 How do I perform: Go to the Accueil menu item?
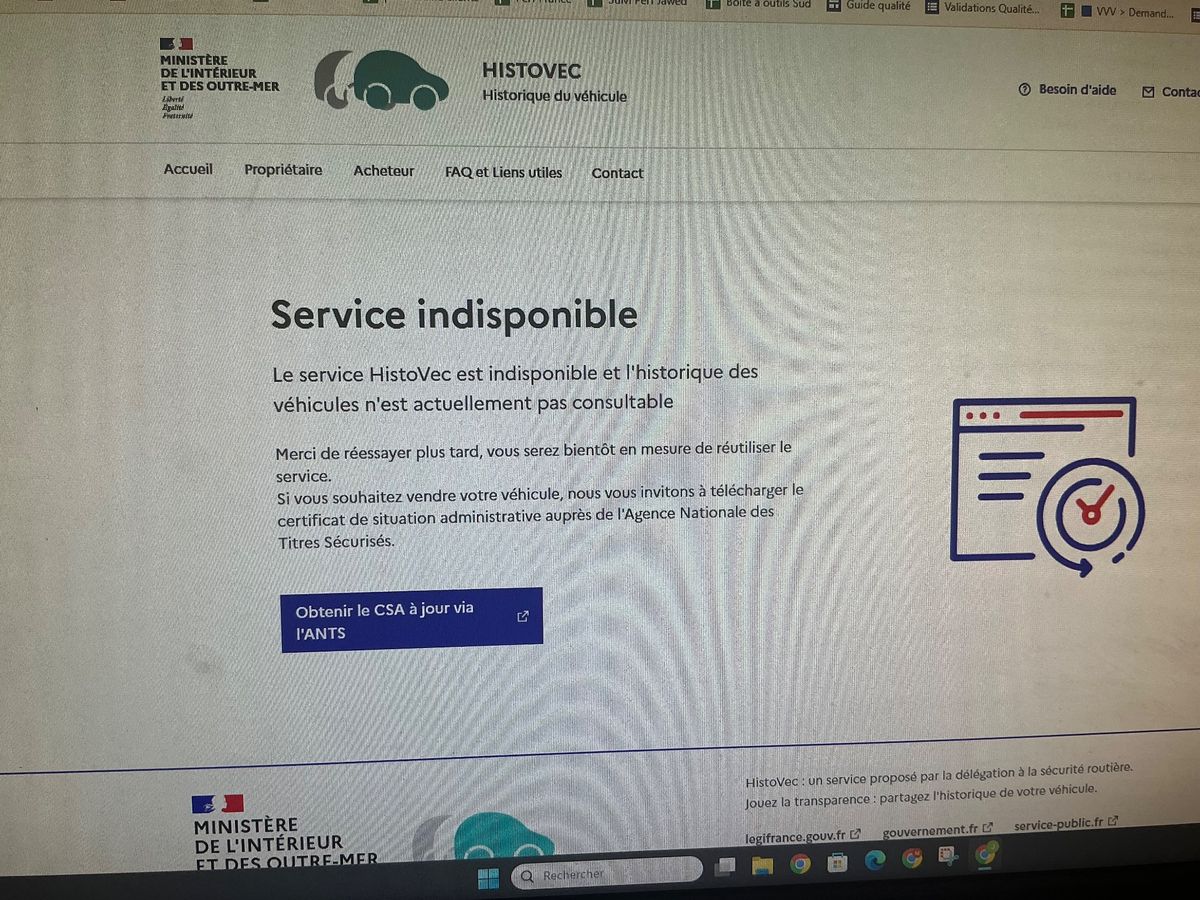[188, 170]
